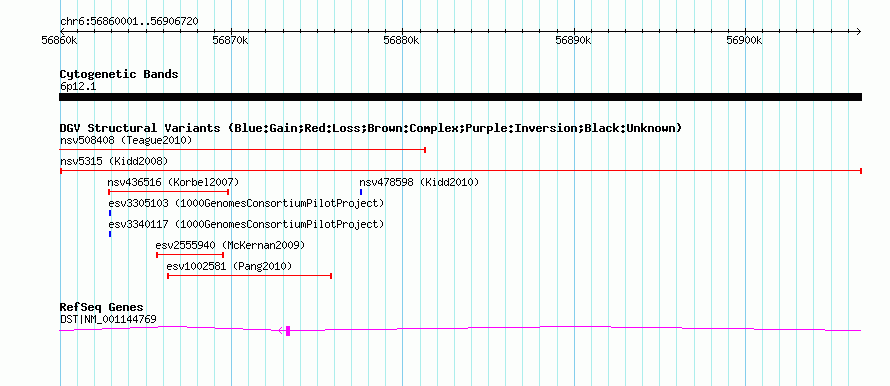Open the esv2555940 (McKernan2009) label

pyautogui.click(x=230, y=245)
